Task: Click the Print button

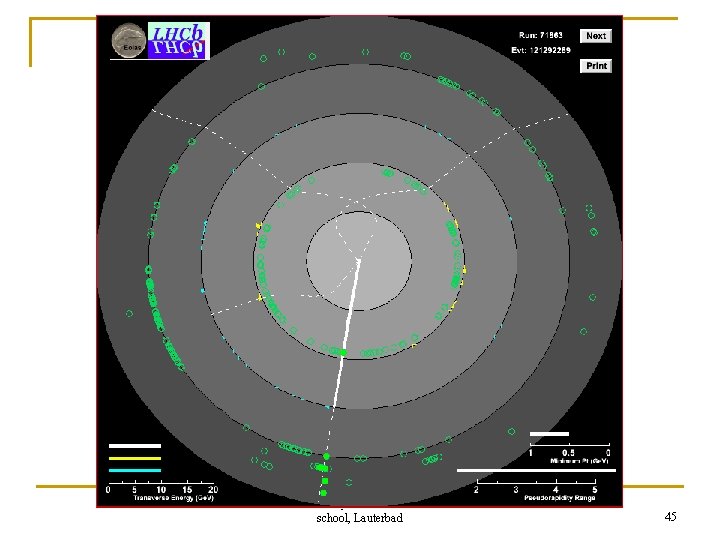Action: (x=596, y=66)
